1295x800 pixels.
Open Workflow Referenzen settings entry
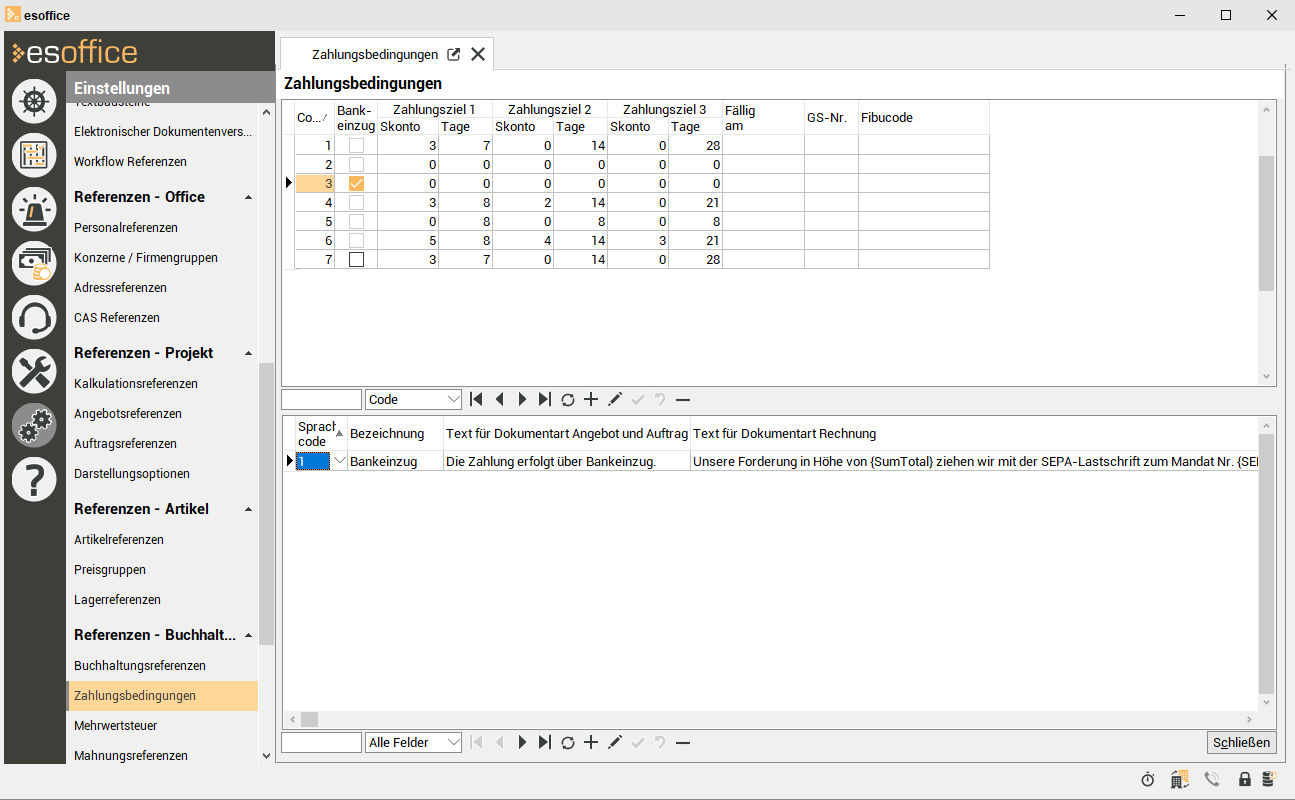tap(130, 161)
